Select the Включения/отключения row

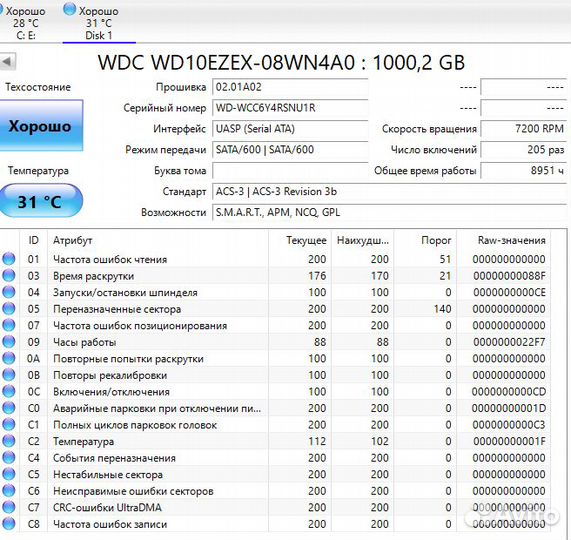275,391
